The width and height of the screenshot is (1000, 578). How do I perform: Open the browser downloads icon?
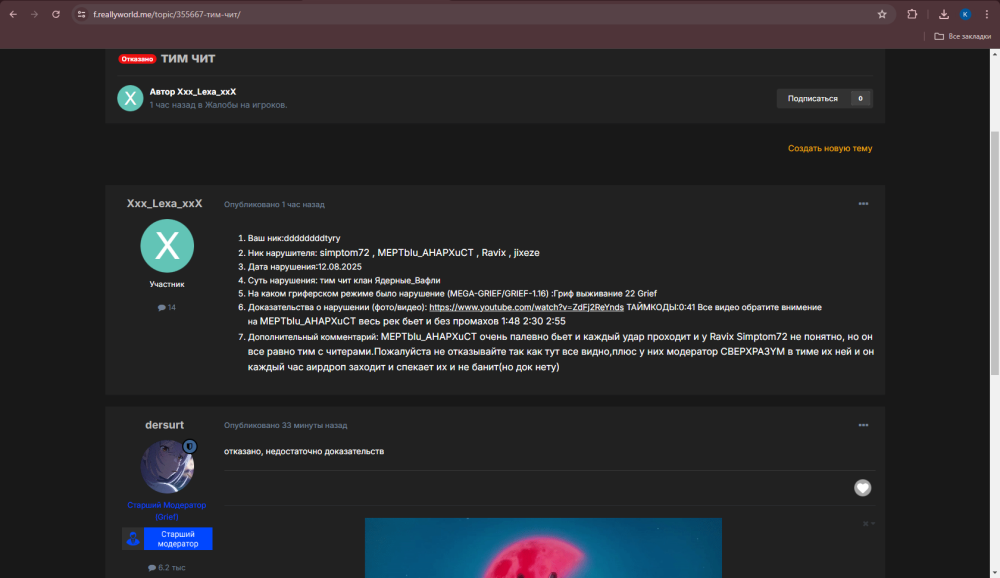tap(944, 14)
